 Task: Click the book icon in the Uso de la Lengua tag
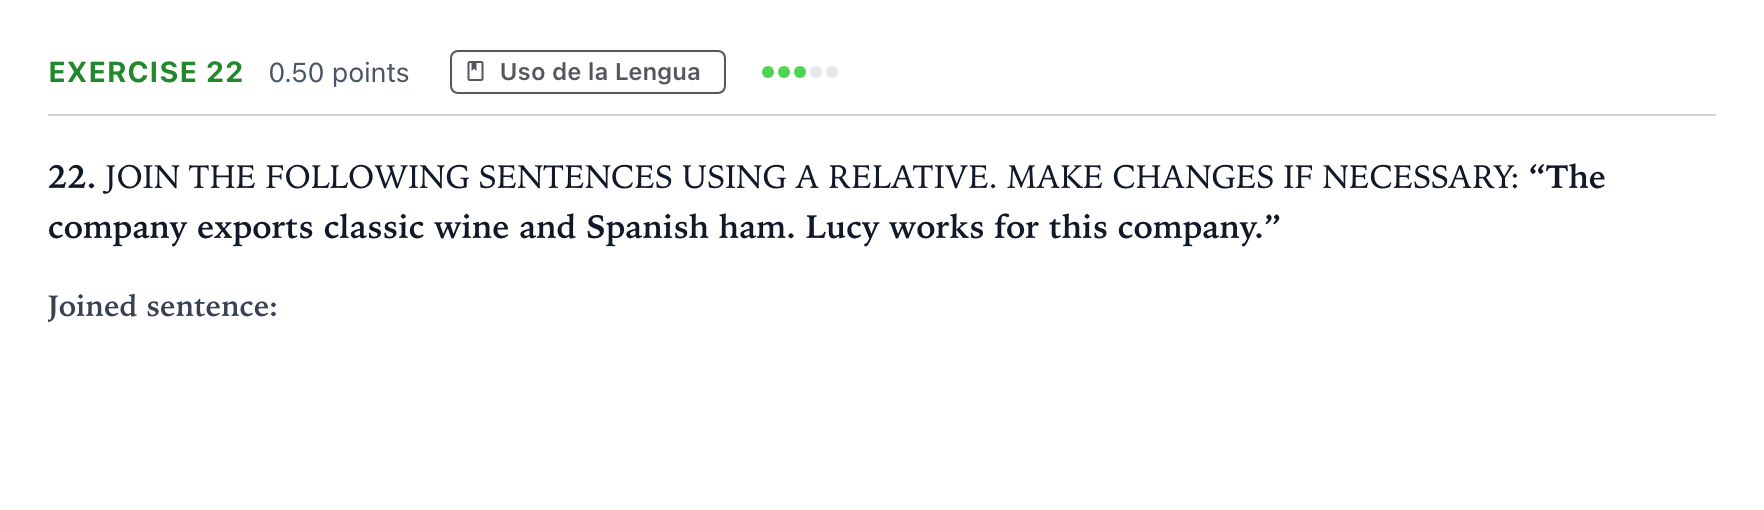click(x=476, y=72)
